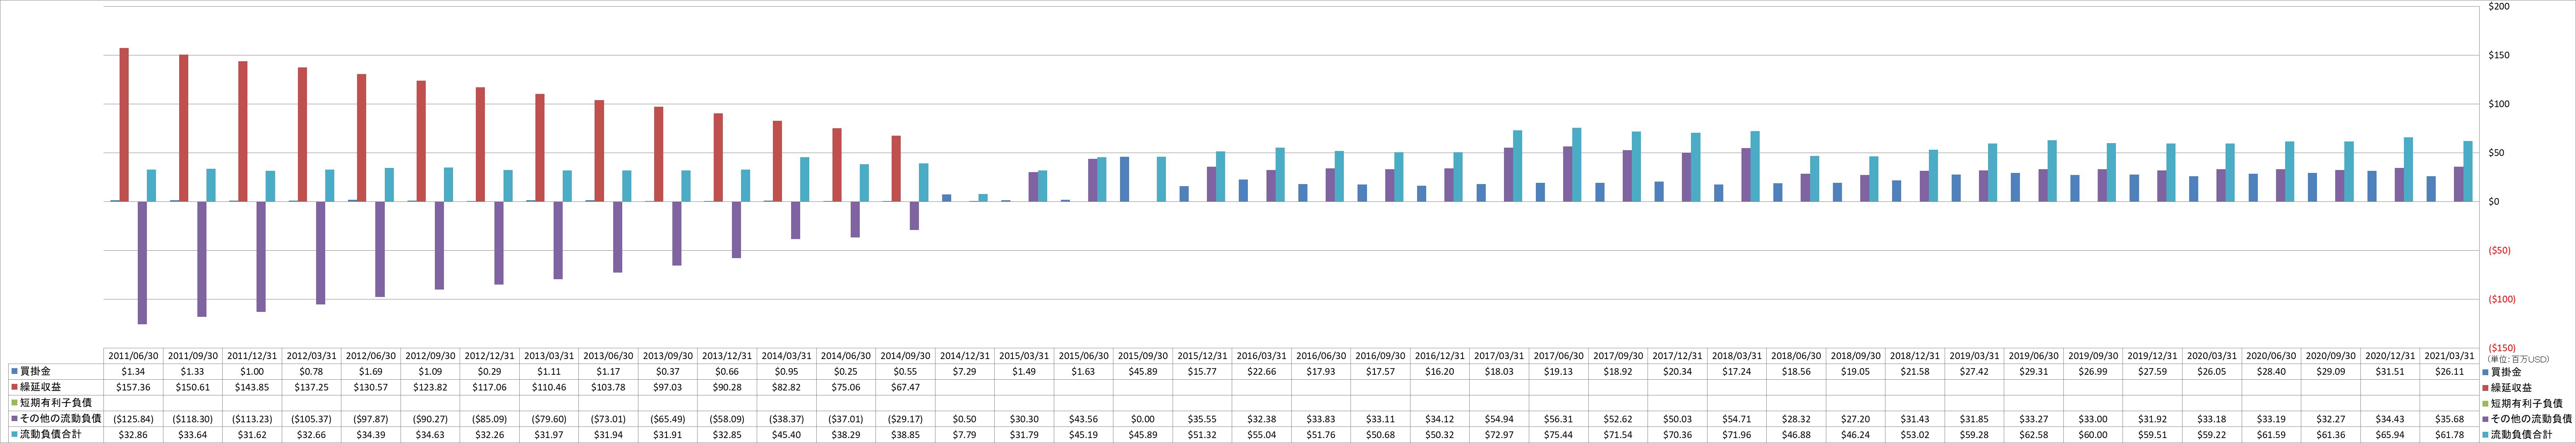Image resolution: width=2576 pixels, height=443 pixels.
Task: Click the $46.88 cell under 2018/06/30
Action: pyautogui.click(x=1796, y=435)
